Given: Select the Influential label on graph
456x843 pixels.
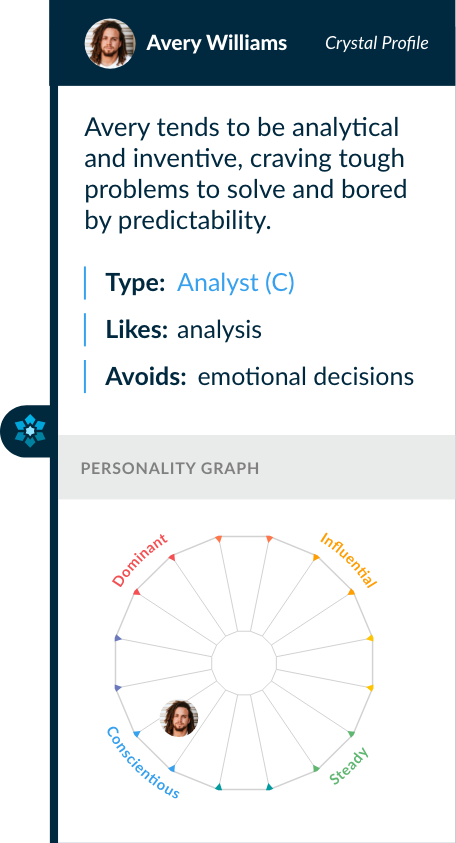Looking at the screenshot, I should 348,560.
